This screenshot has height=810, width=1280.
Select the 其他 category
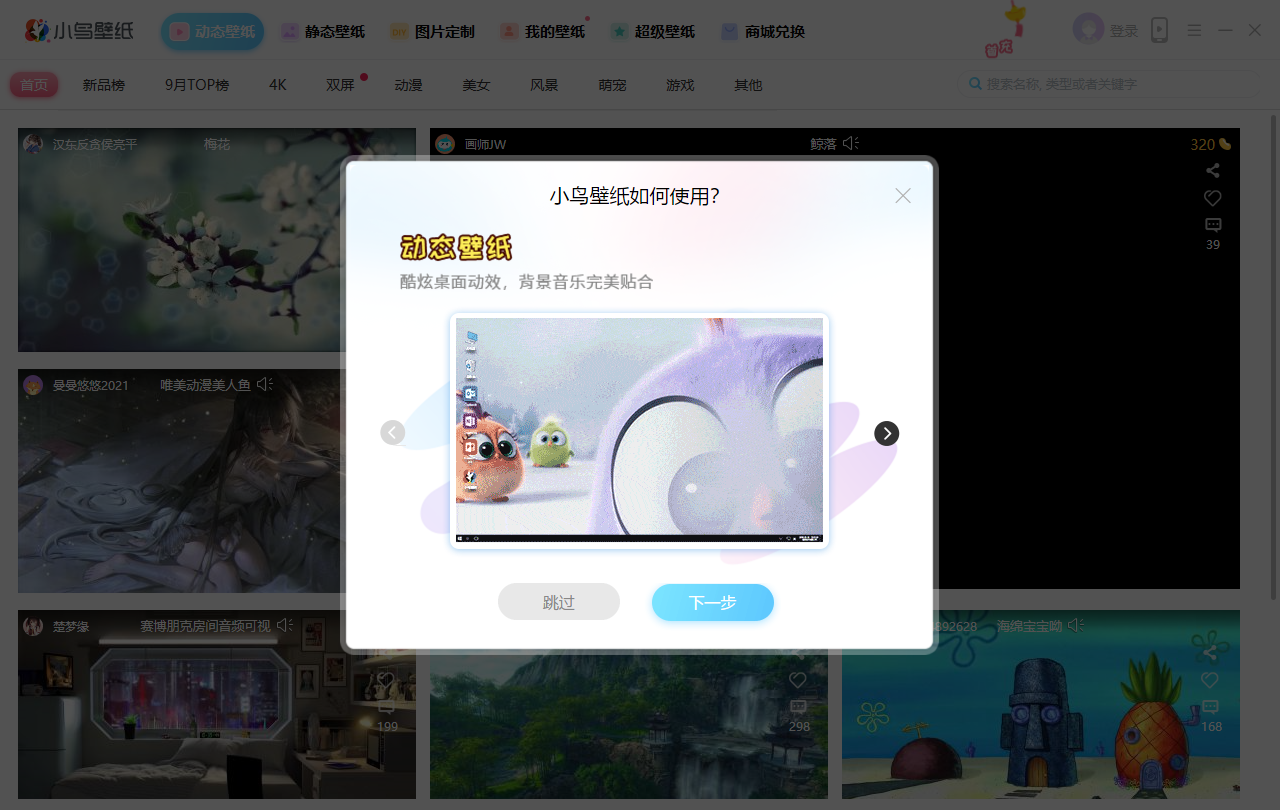coord(748,85)
